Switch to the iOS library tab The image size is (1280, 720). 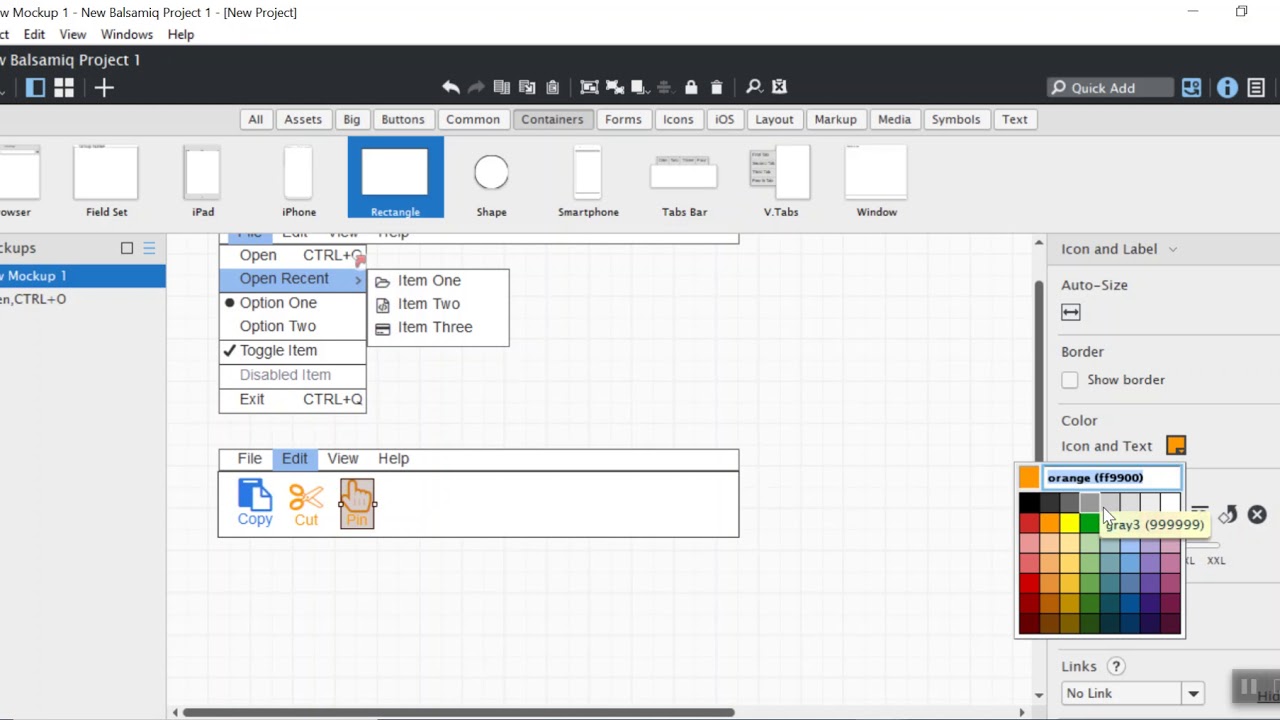pos(725,119)
